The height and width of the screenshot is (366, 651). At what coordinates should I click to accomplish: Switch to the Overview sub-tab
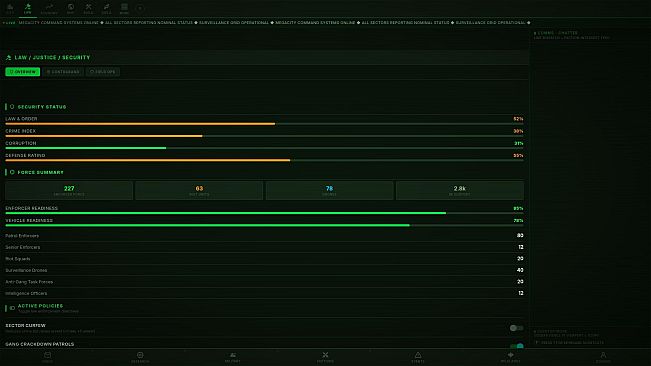(23, 72)
